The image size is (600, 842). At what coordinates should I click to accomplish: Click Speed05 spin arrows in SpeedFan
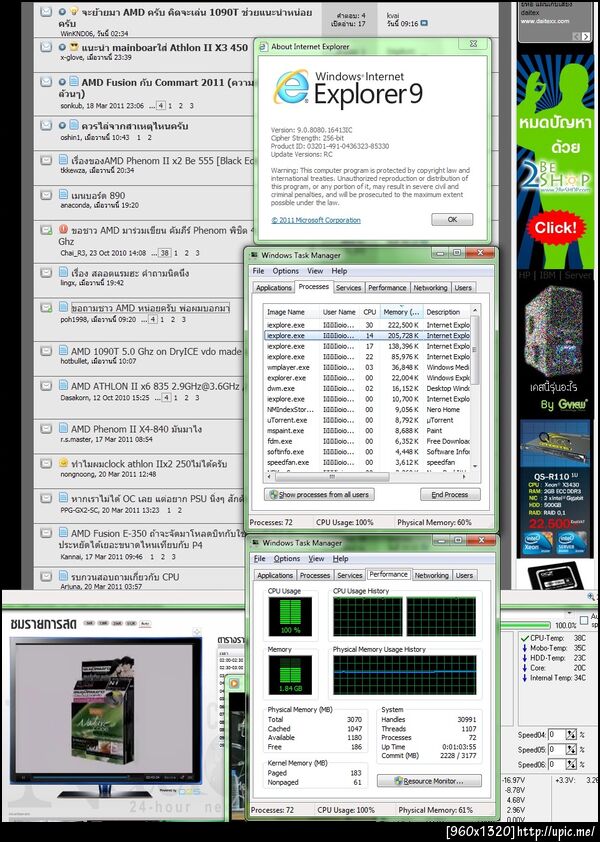point(570,749)
